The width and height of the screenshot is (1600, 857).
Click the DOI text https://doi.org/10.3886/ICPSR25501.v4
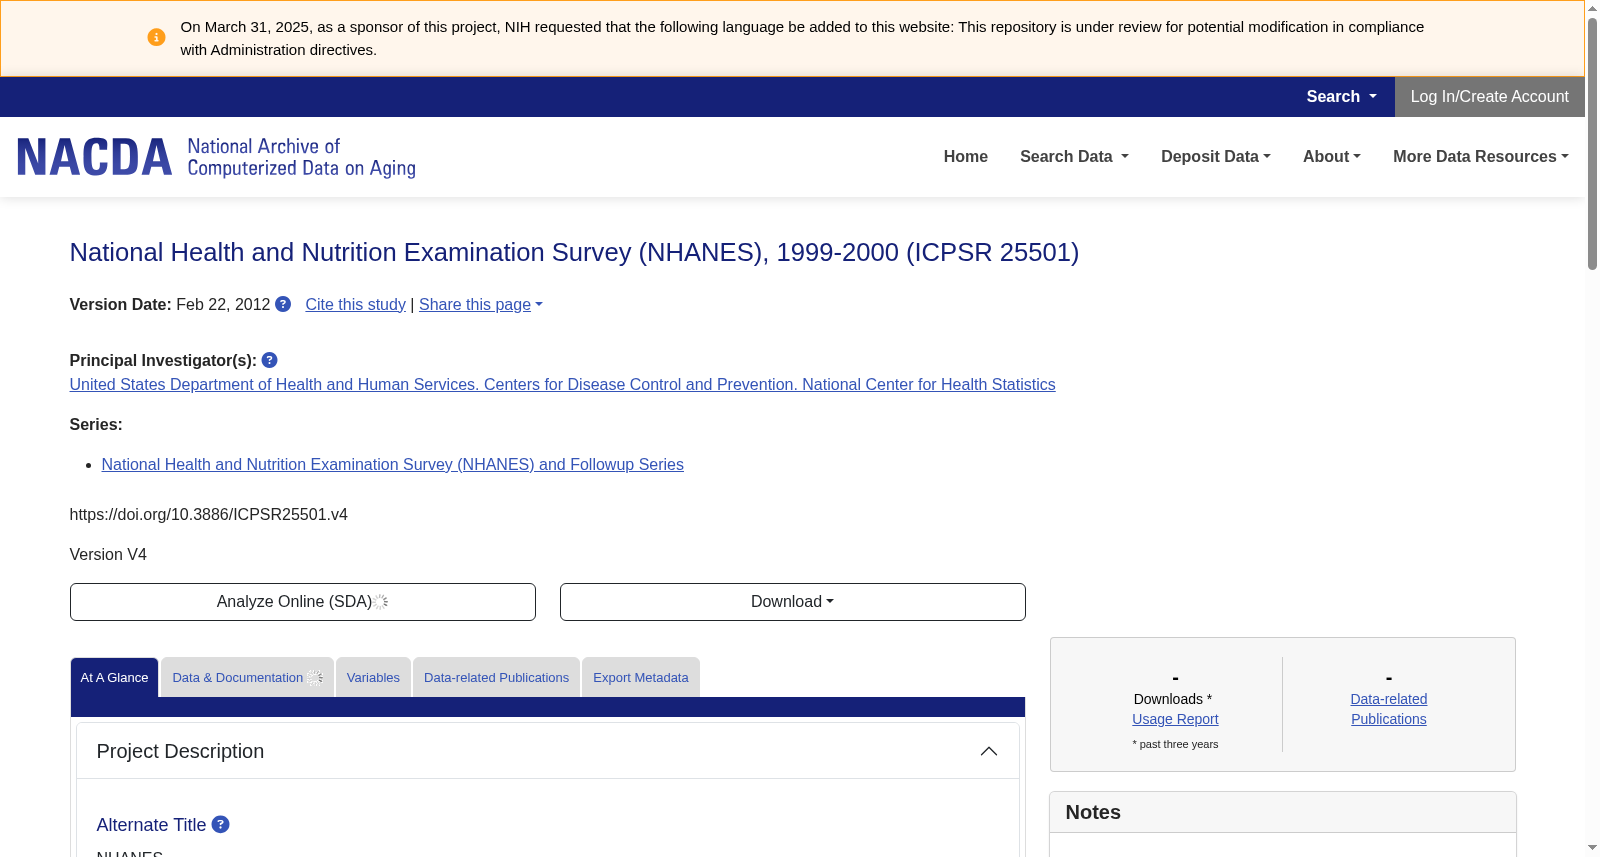[x=209, y=515]
